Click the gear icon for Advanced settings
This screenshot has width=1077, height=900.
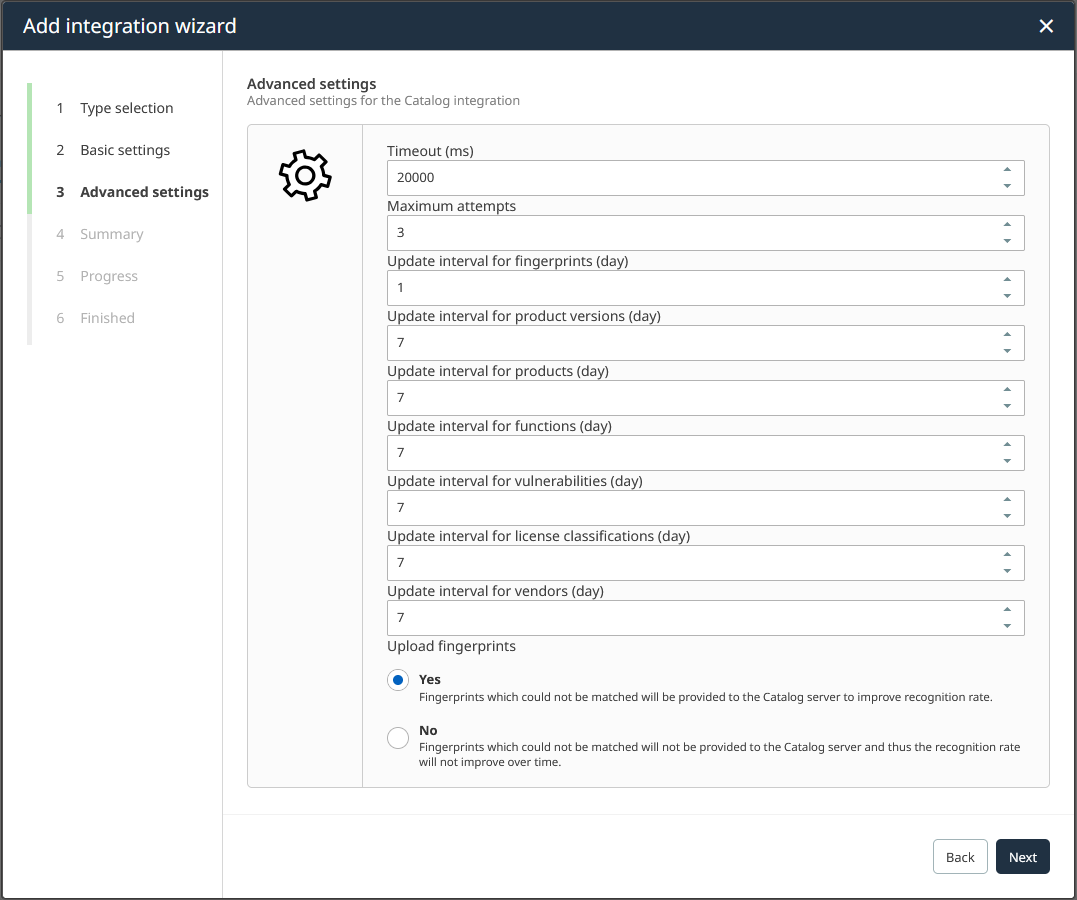tap(305, 176)
